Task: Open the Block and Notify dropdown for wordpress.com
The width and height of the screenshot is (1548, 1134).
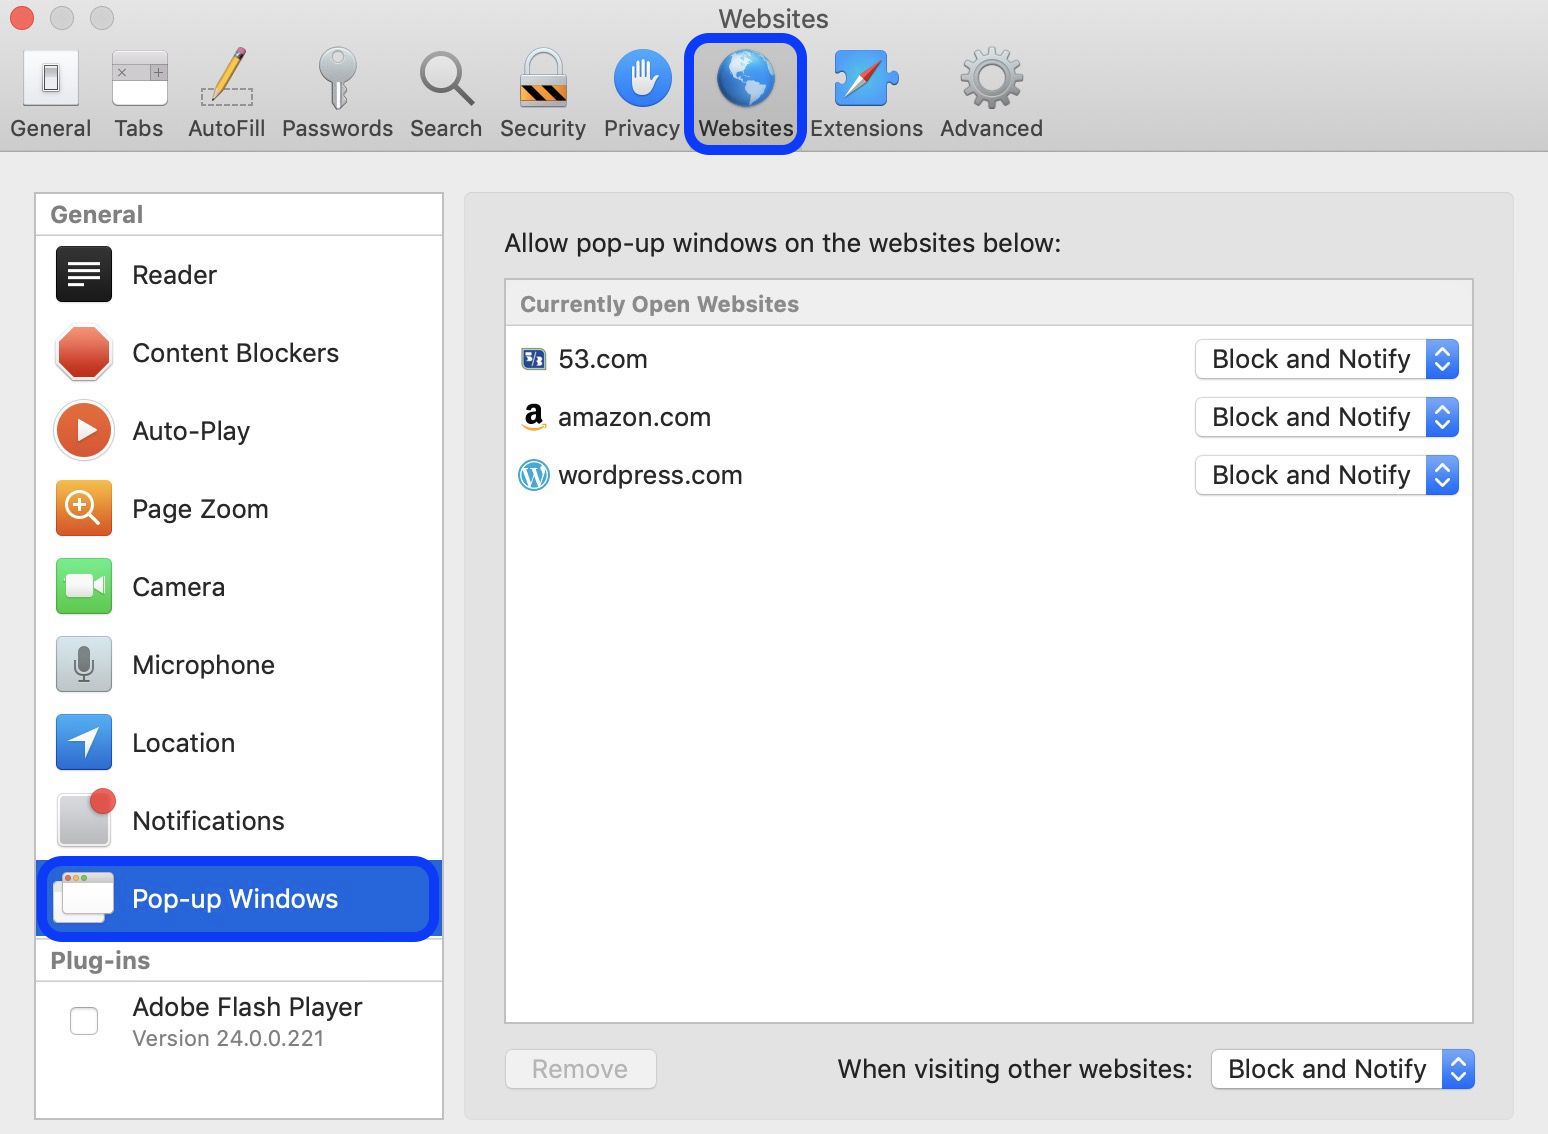Action: click(x=1326, y=475)
